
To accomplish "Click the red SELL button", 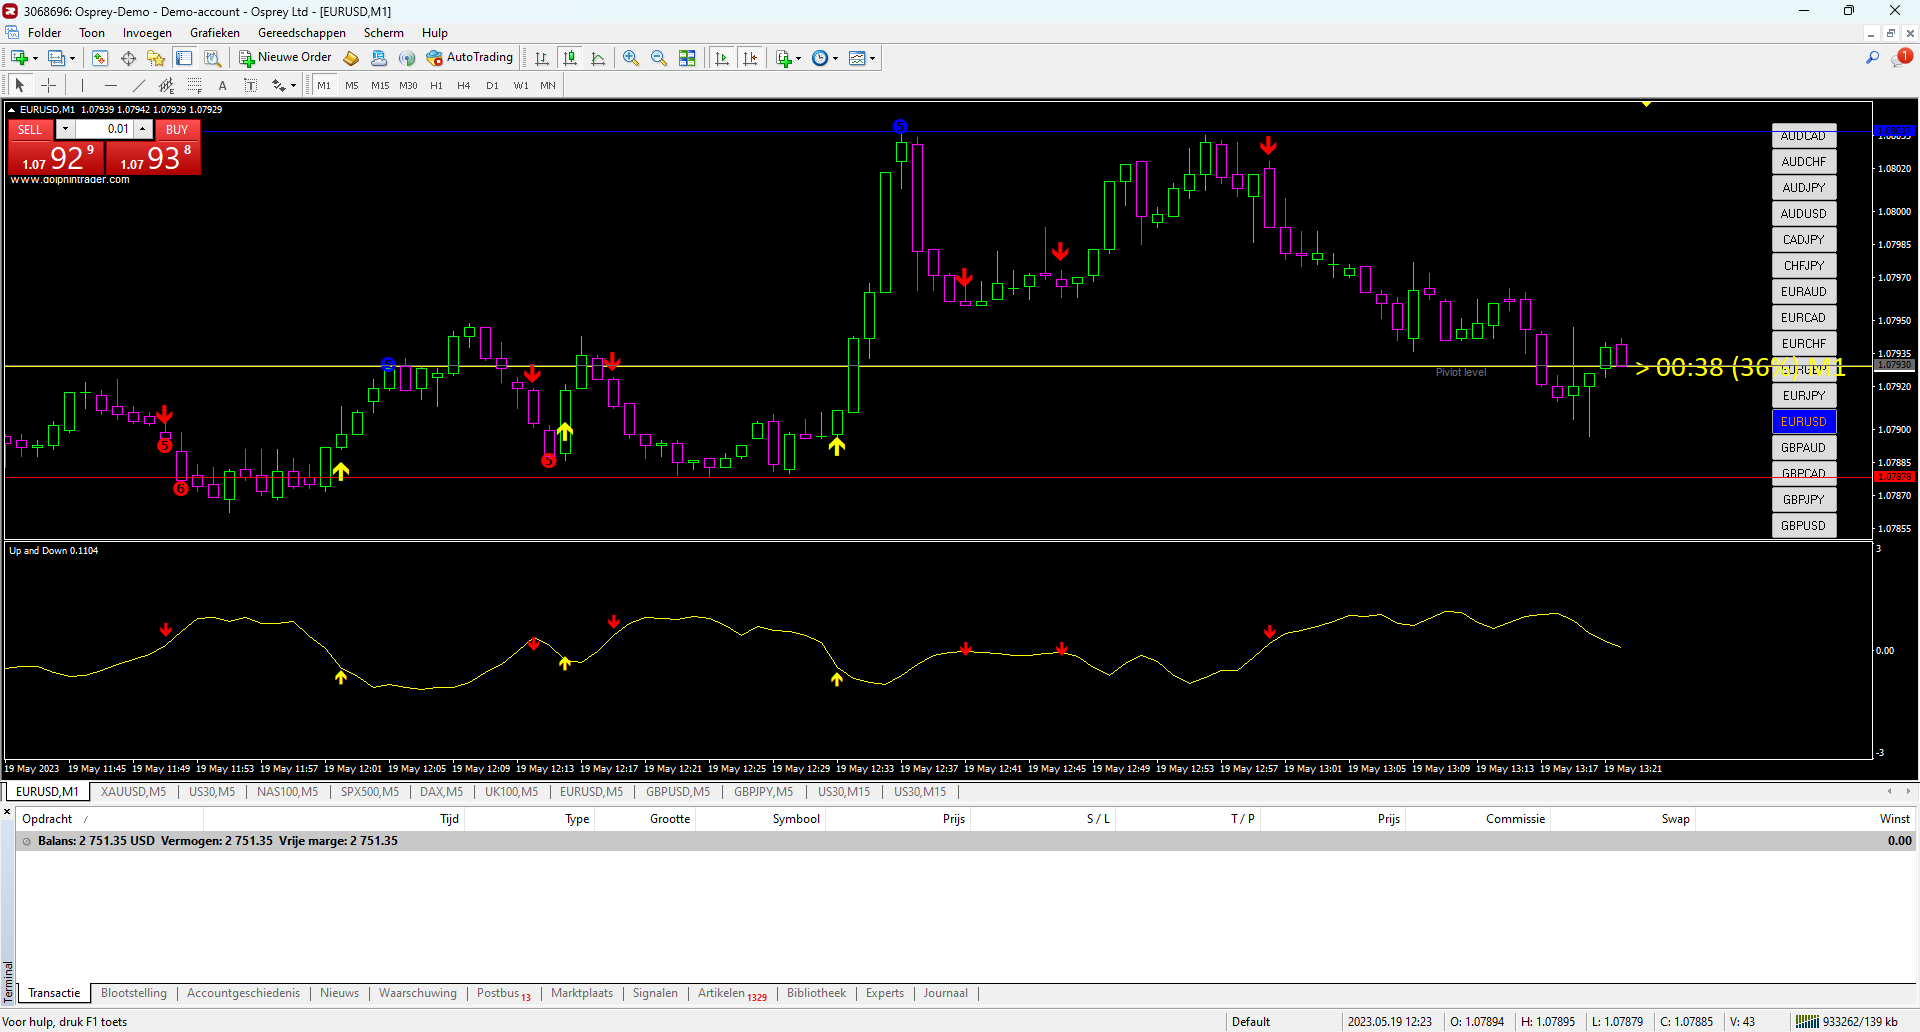I will 30,129.
